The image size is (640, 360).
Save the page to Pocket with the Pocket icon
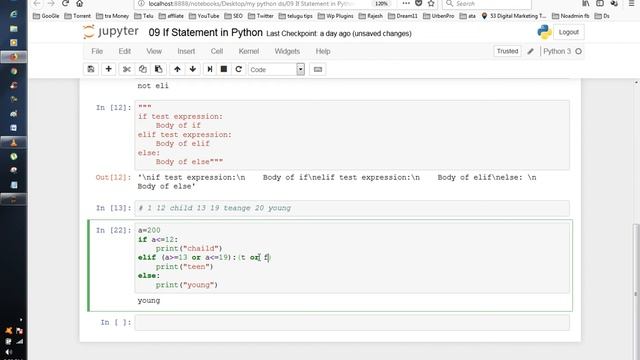point(418,3)
